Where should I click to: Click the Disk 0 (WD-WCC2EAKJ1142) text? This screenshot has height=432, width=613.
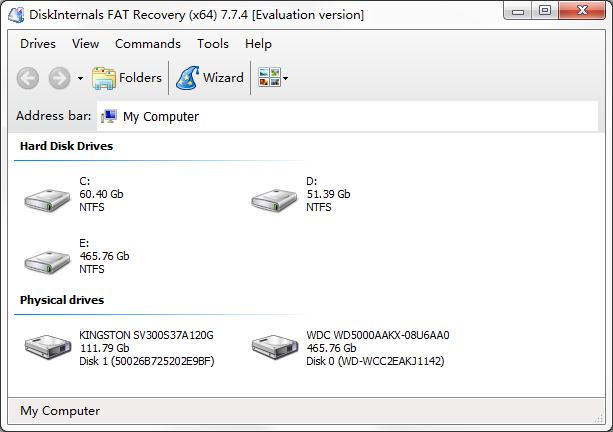coord(375,361)
